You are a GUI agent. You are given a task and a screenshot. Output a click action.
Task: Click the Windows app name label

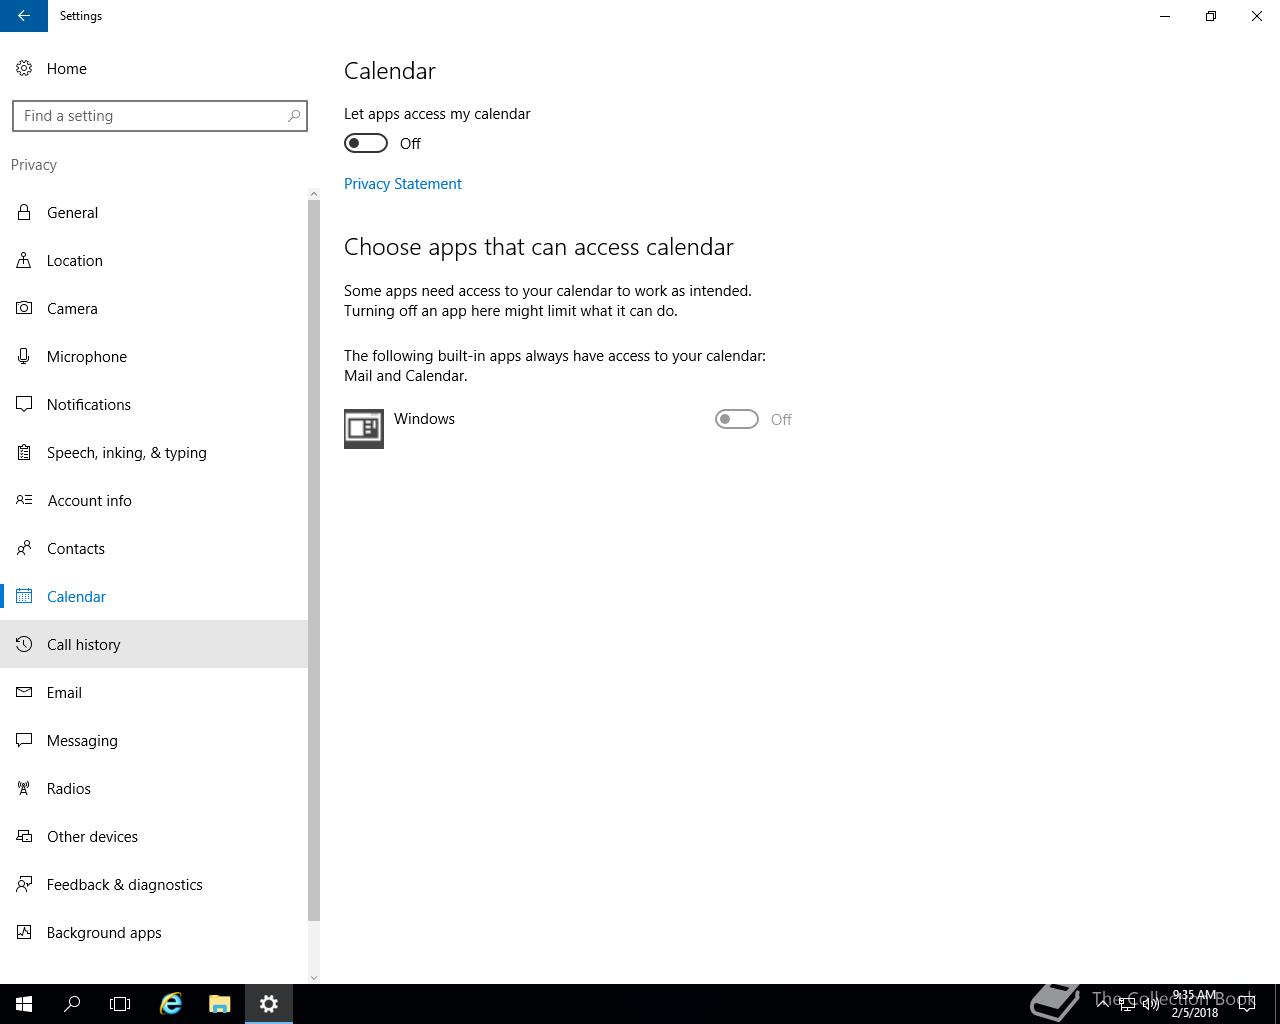[424, 419]
